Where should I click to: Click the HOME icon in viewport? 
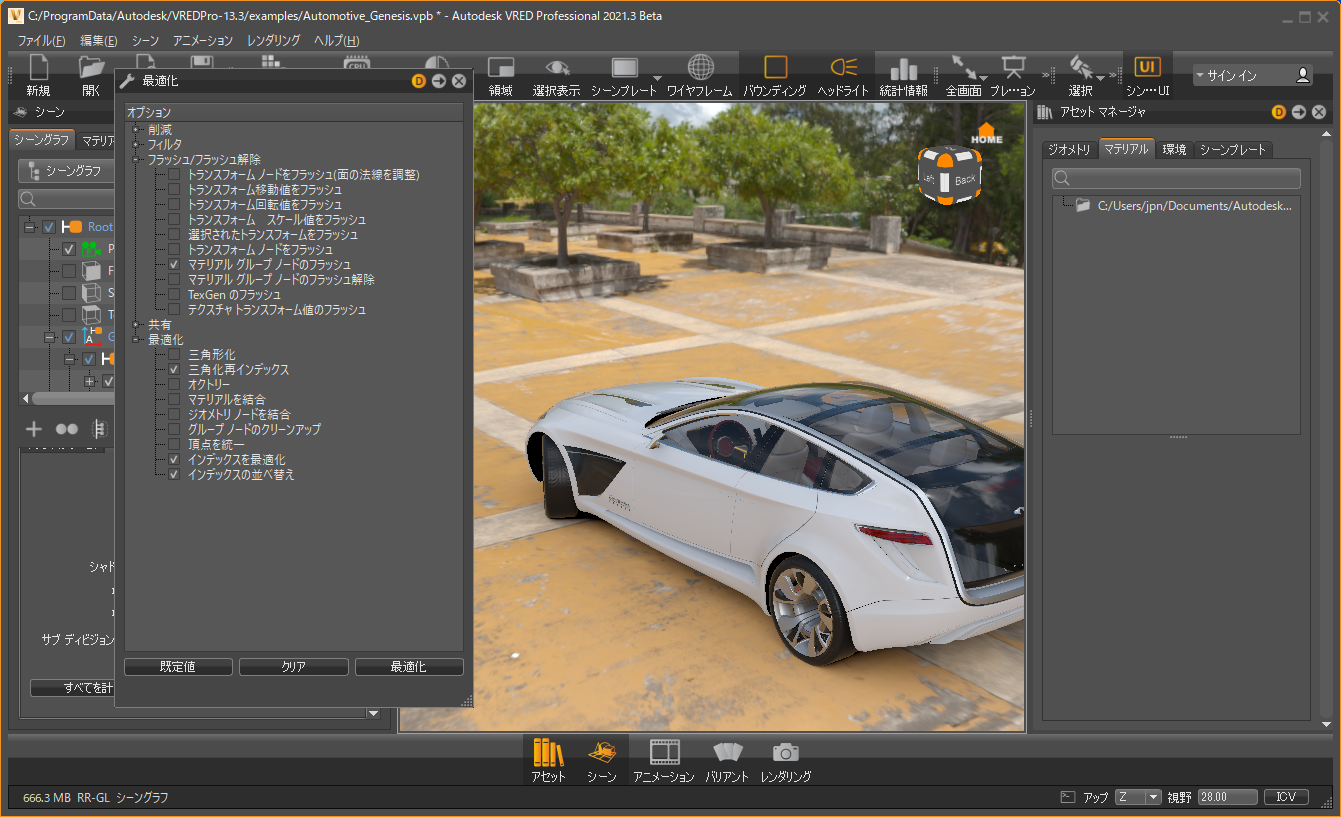tap(986, 133)
